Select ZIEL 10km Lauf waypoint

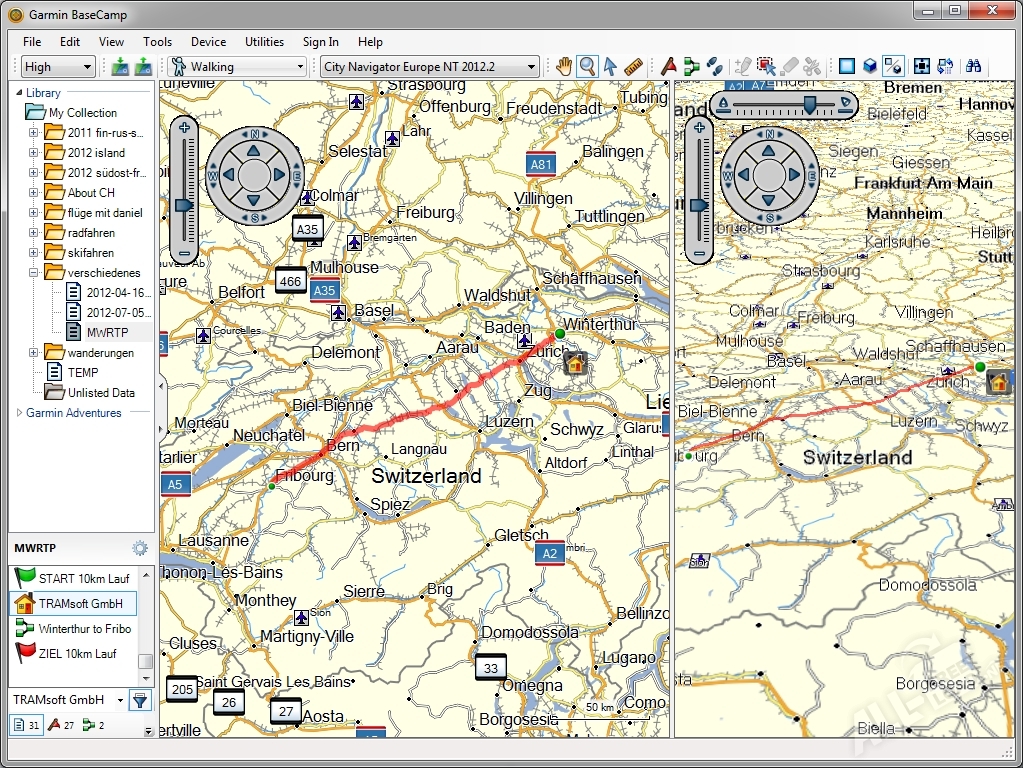[x=77, y=654]
